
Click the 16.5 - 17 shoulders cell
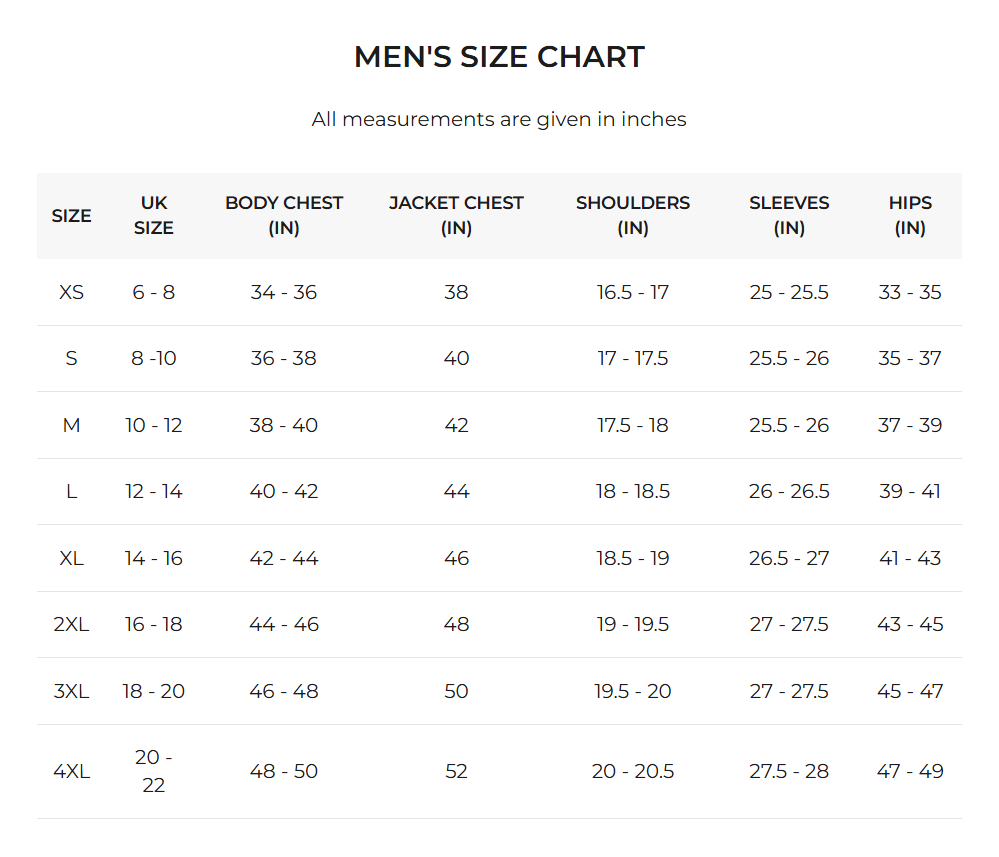pyautogui.click(x=633, y=293)
